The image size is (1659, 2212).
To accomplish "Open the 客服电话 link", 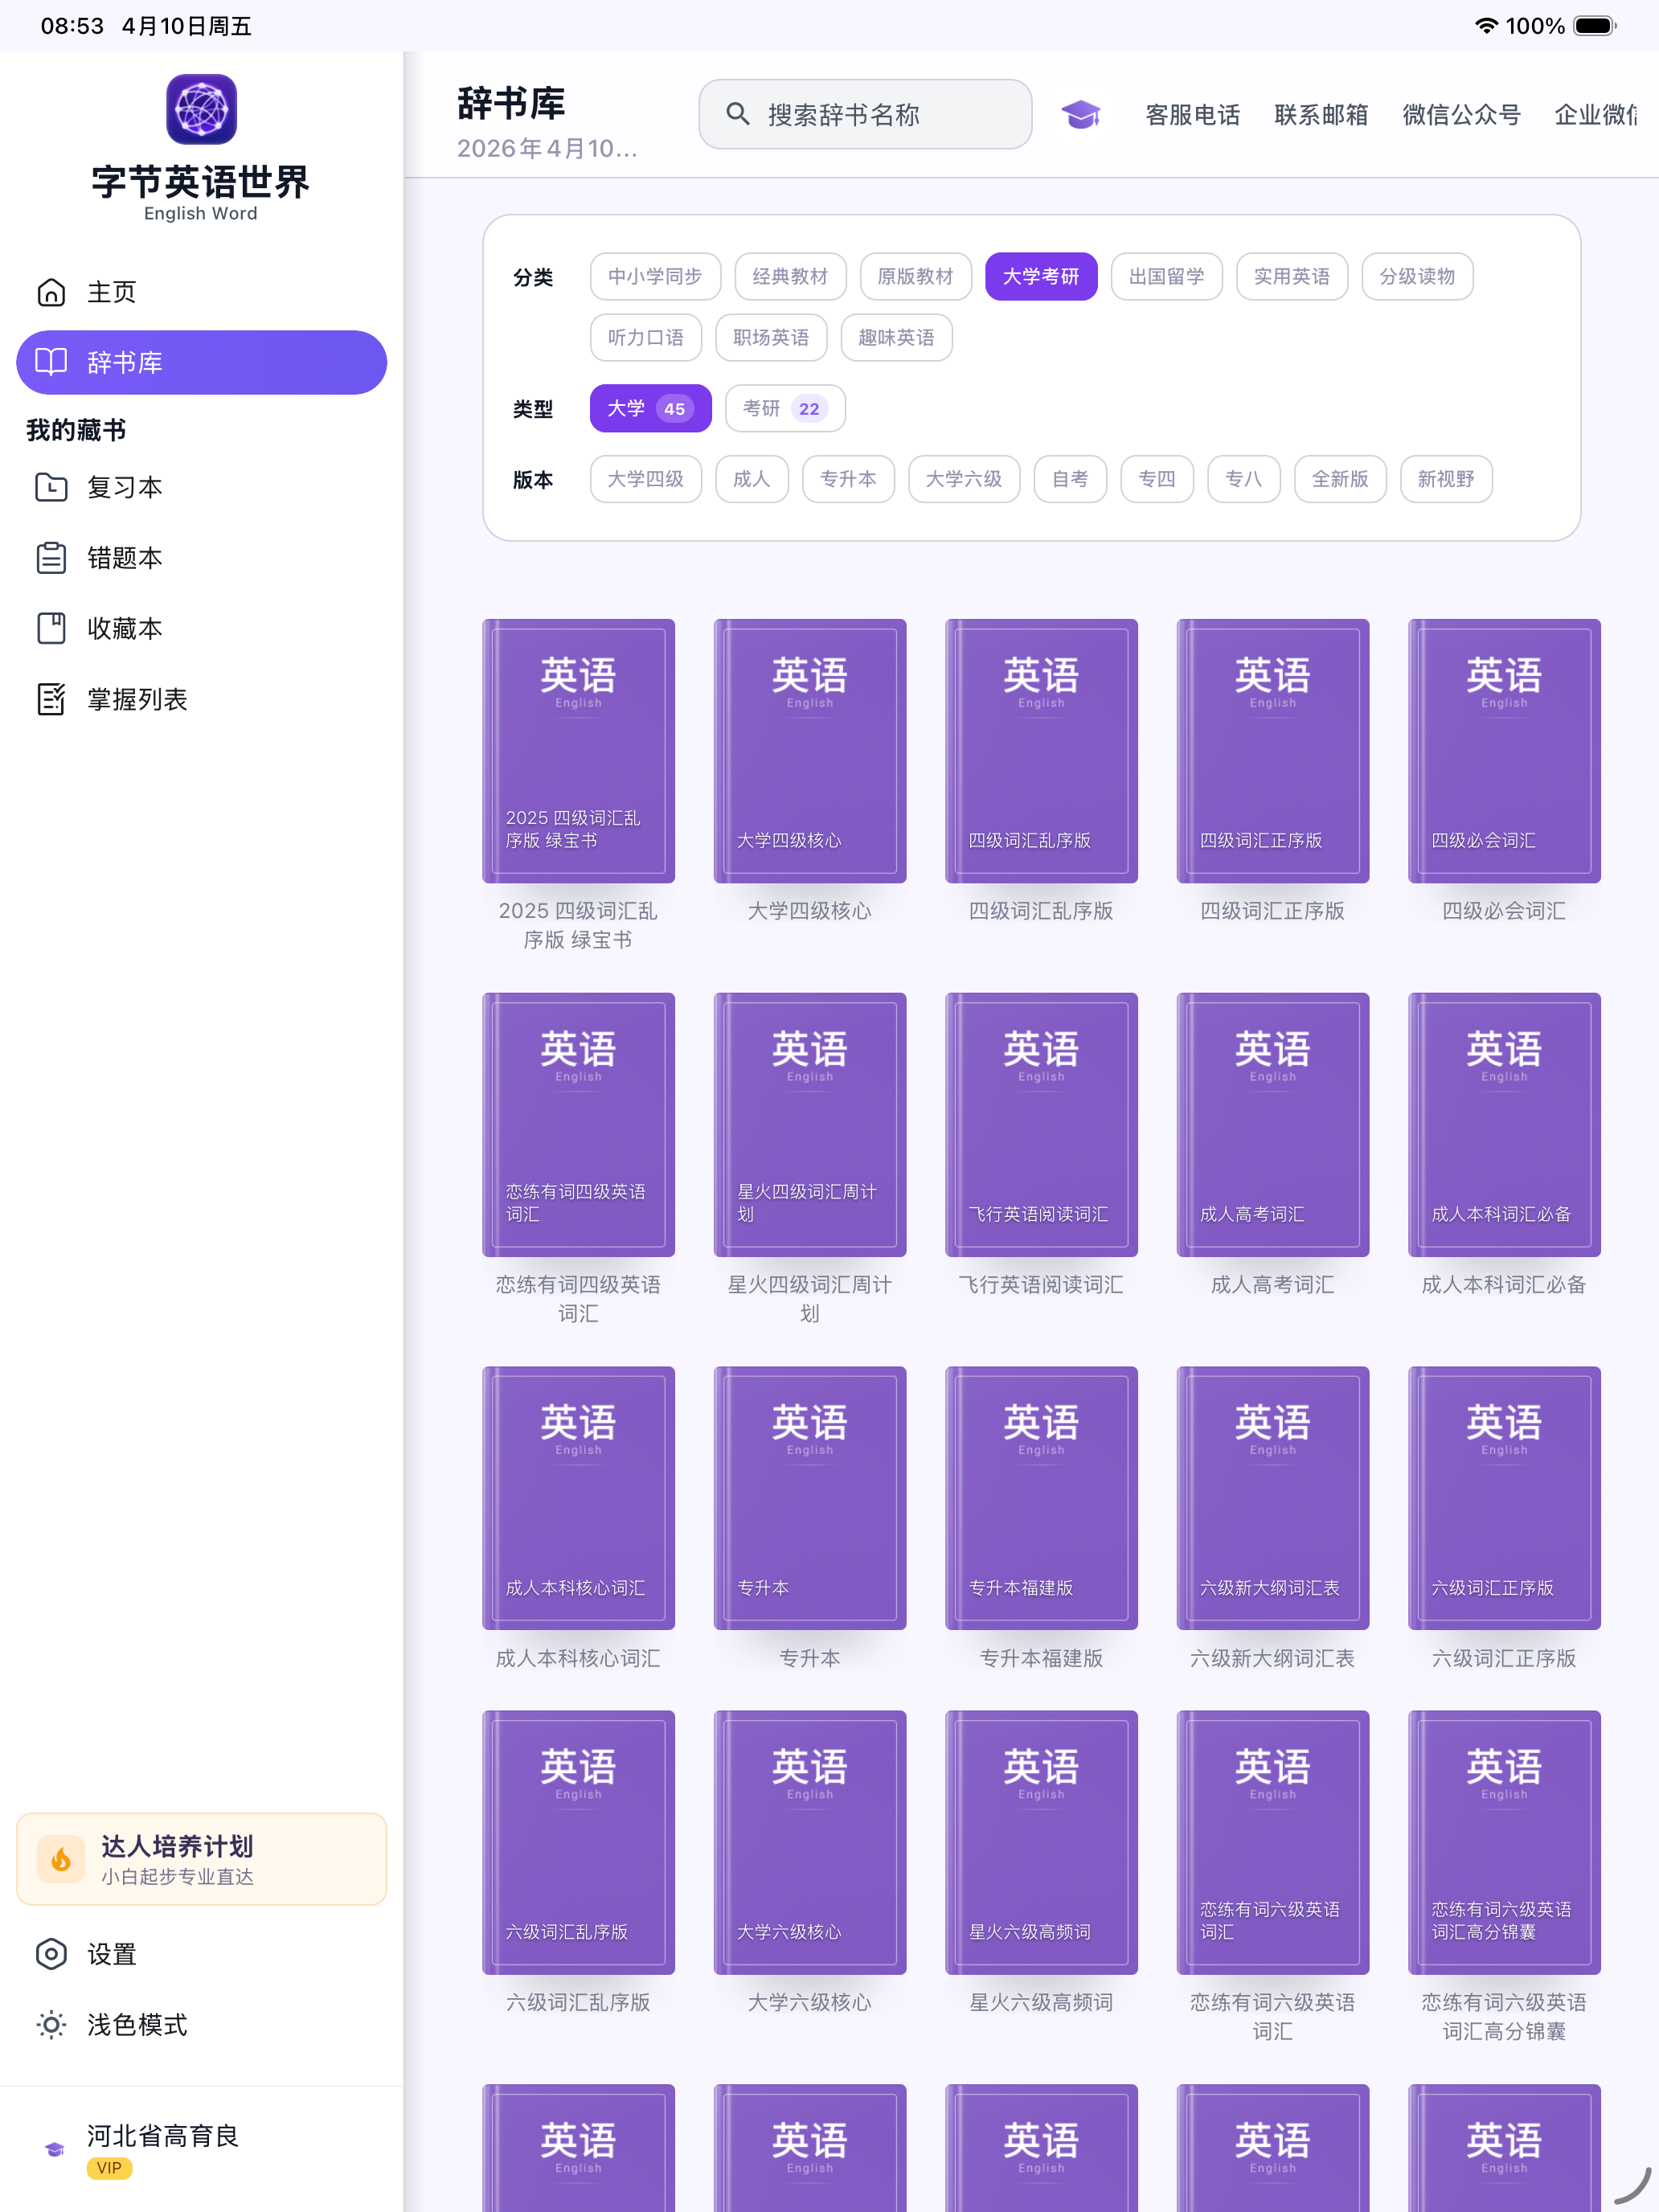I will [1193, 115].
